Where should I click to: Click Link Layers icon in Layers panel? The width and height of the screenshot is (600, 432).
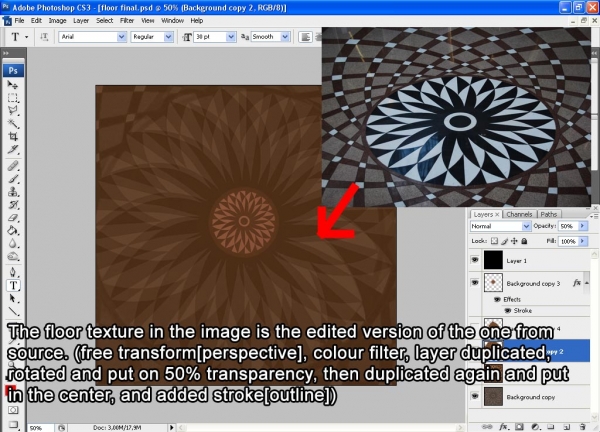[487, 426]
